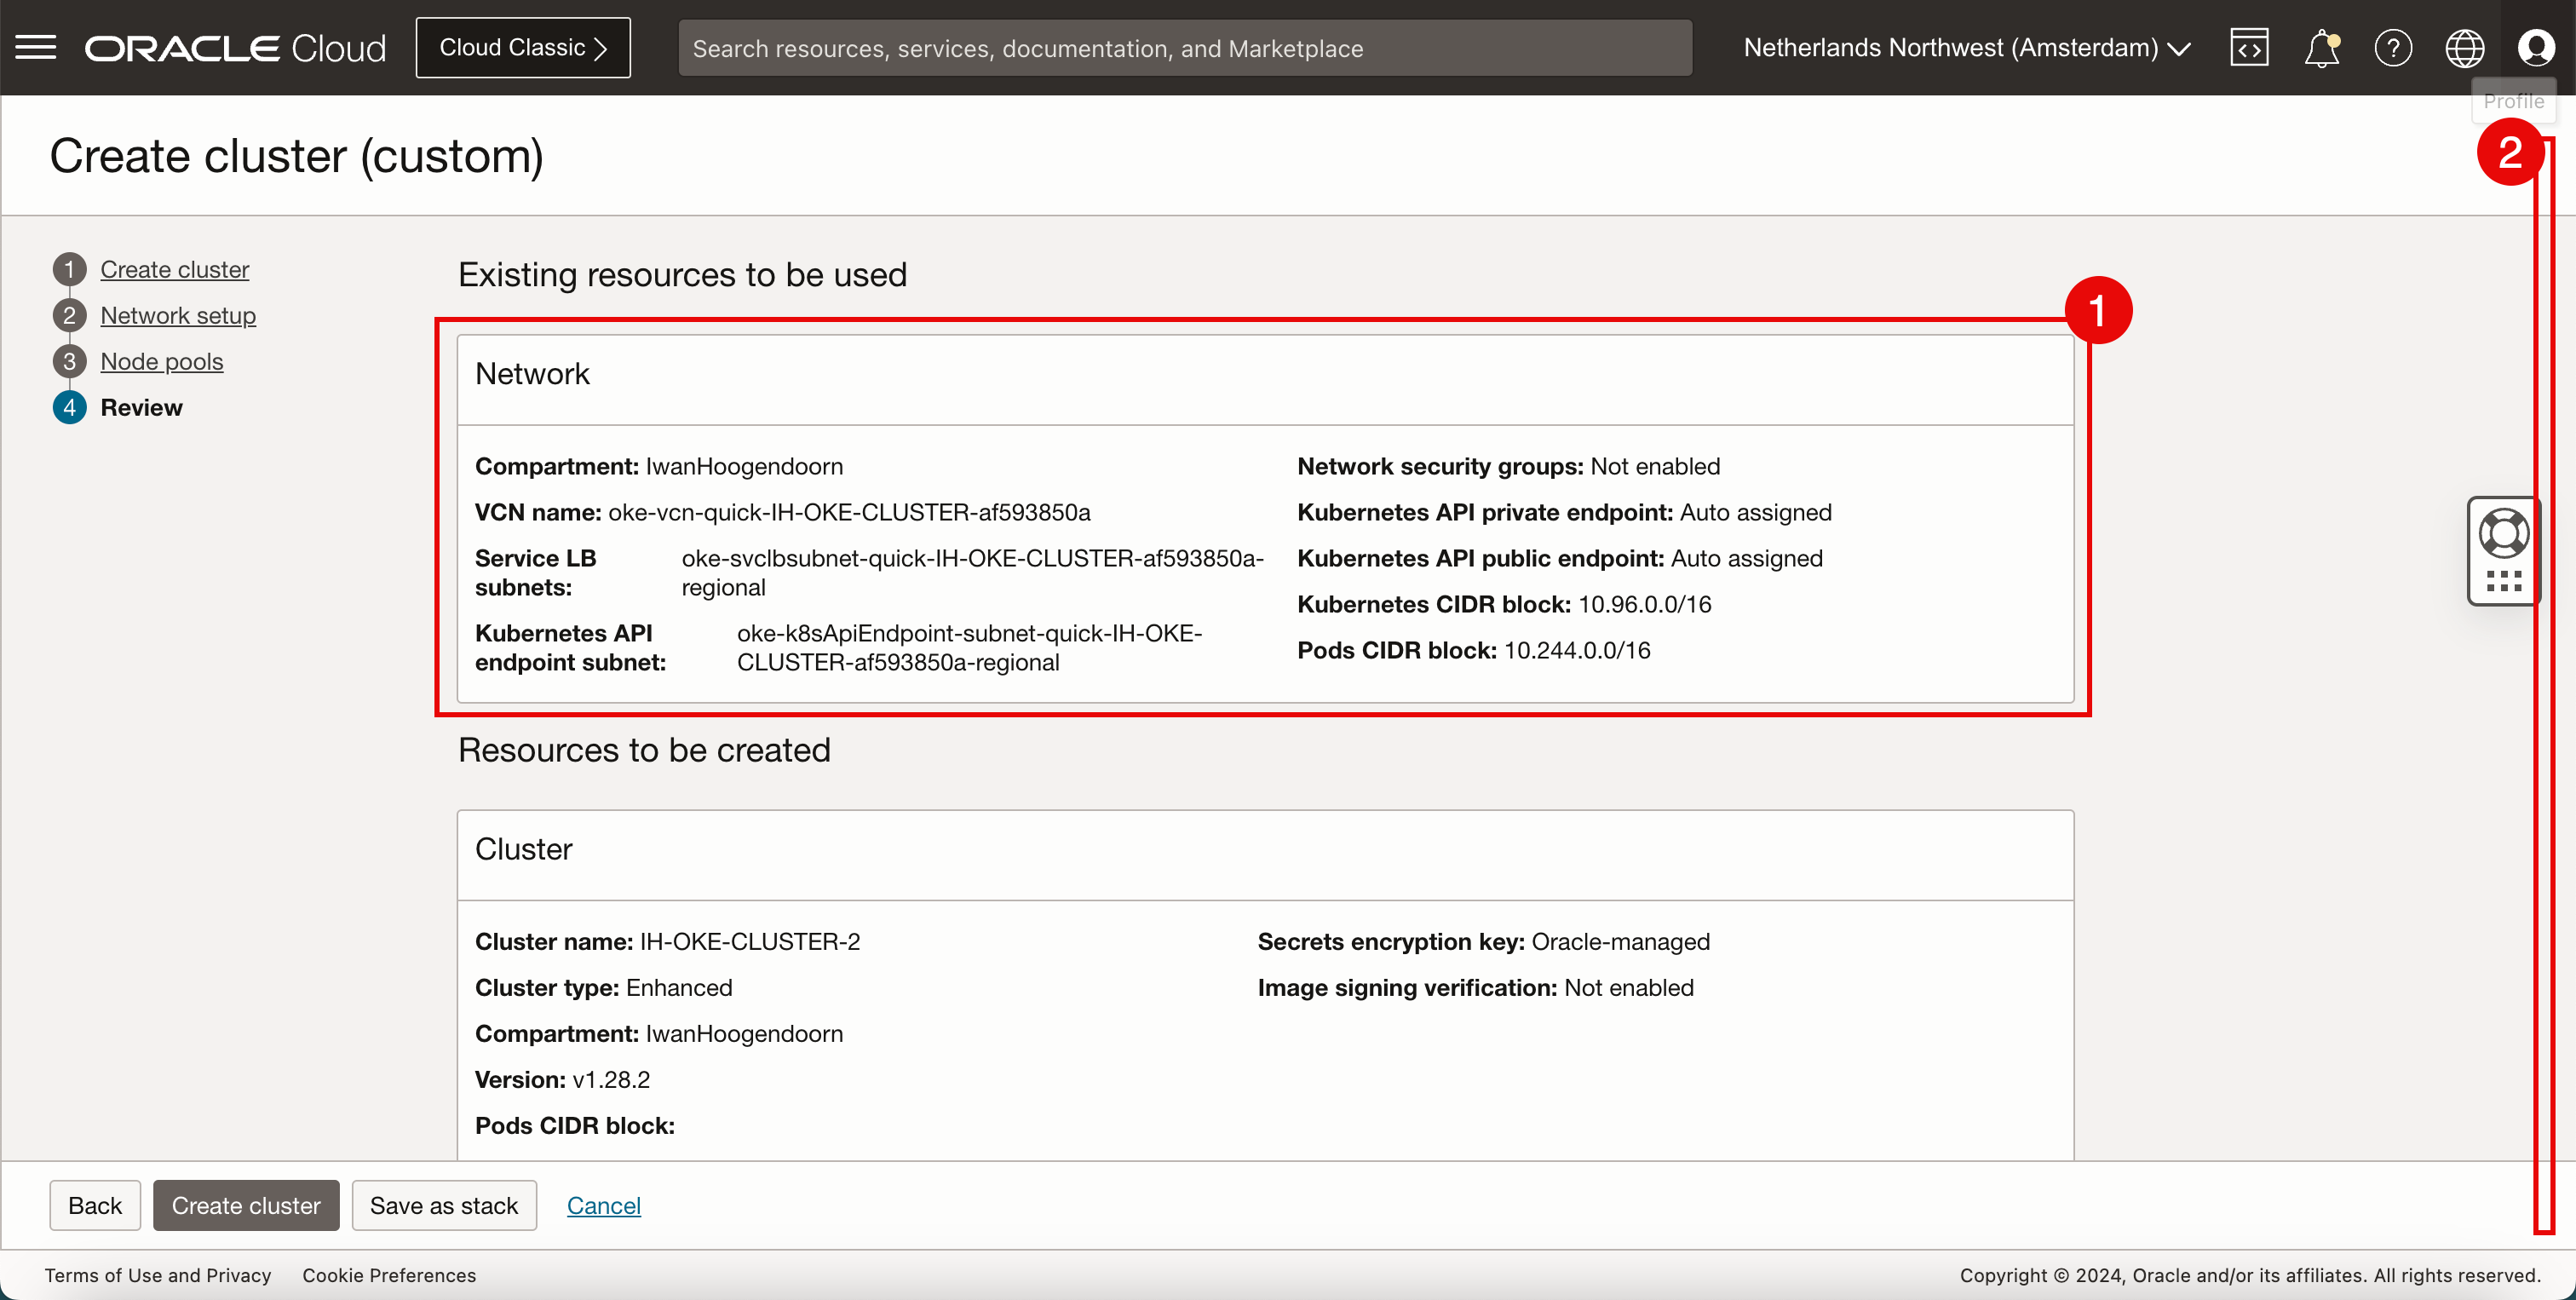
Task: Click the Cloud Classic button
Action: 523,47
